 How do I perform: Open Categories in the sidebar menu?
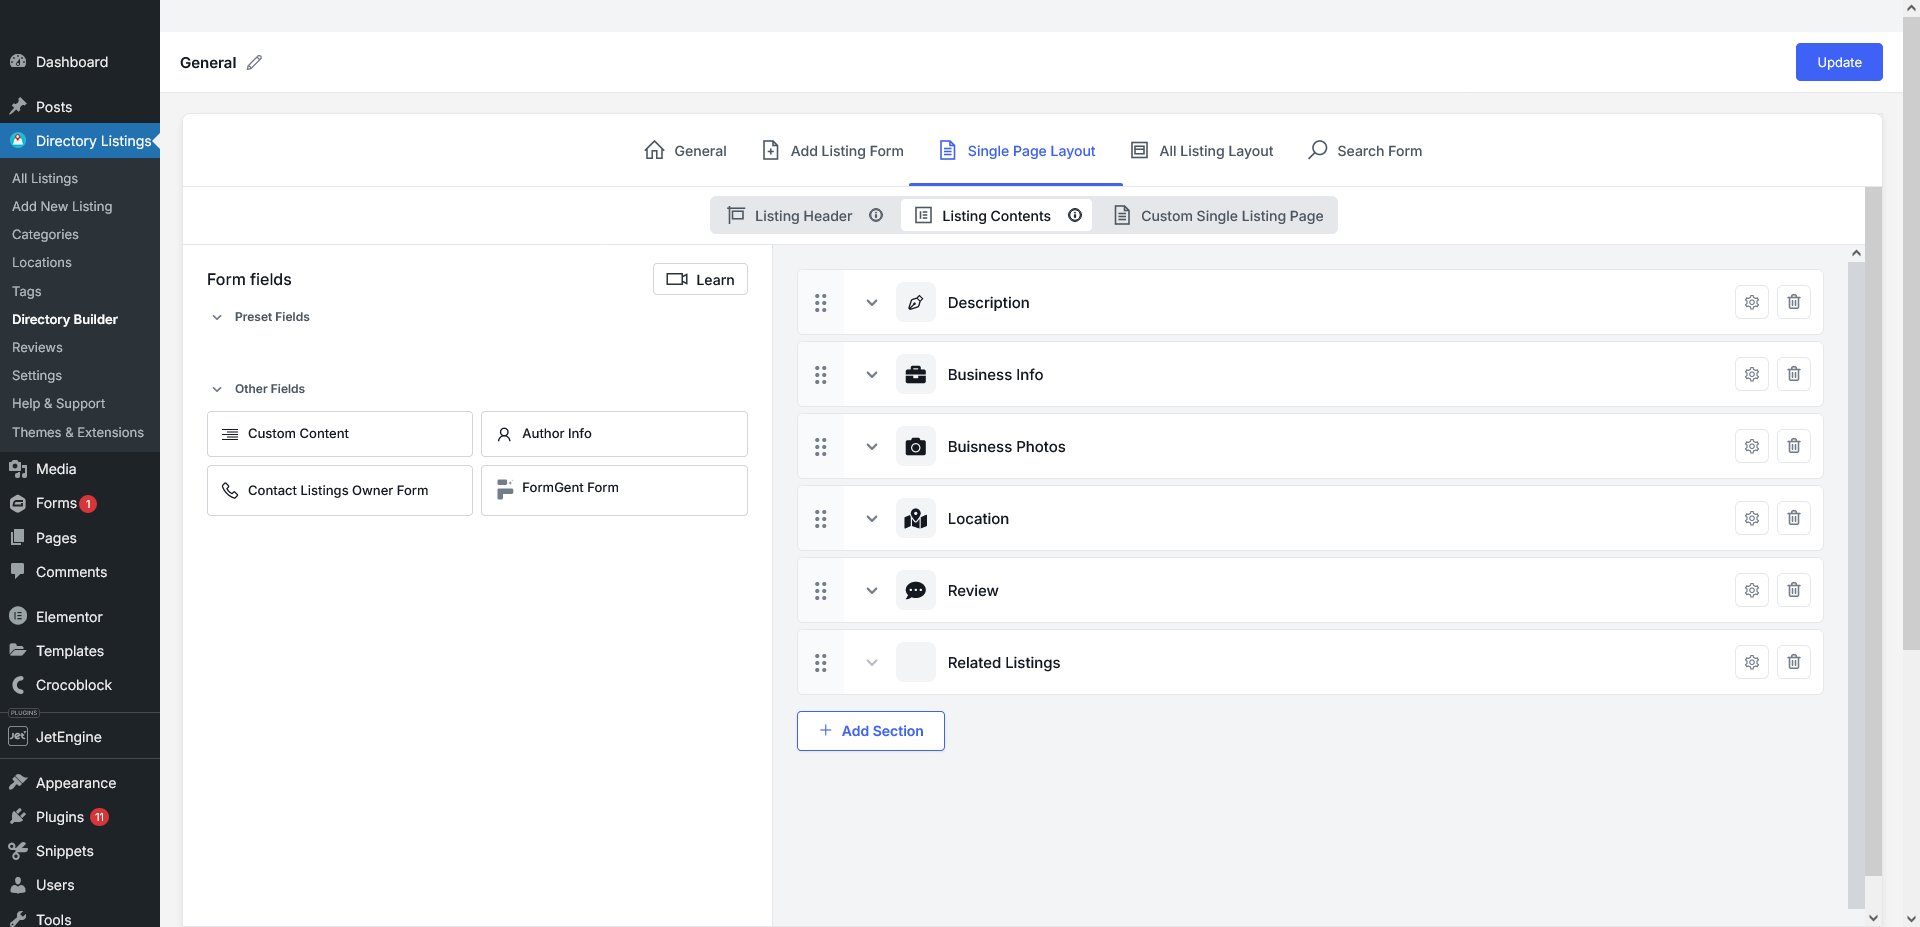point(45,234)
